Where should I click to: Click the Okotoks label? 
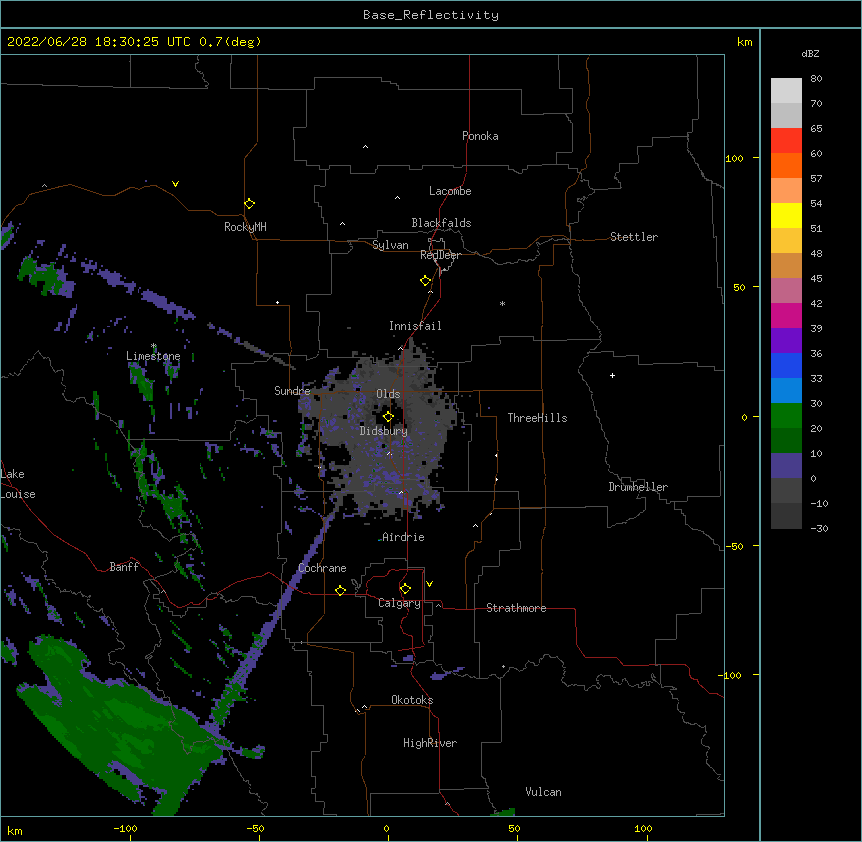click(412, 700)
